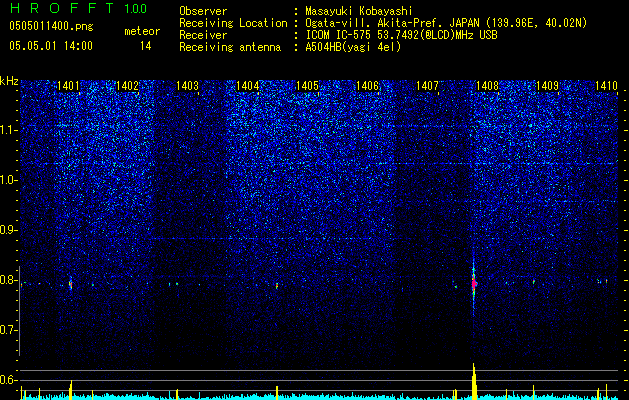Click time marker 1407

coord(427,85)
